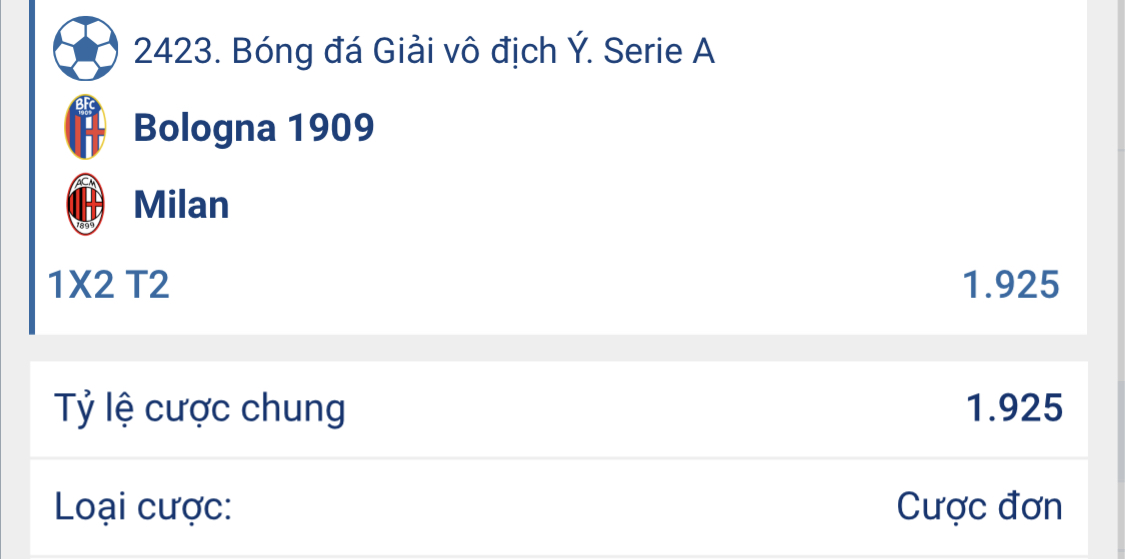This screenshot has height=559, width=1125.
Task: Click the Bologna 1909 club crest
Action: (x=84, y=127)
